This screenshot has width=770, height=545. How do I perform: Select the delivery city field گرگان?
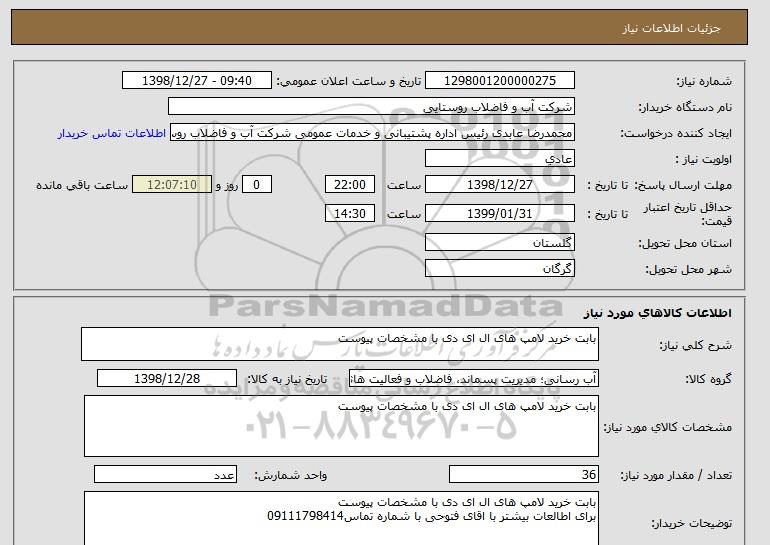[499, 269]
